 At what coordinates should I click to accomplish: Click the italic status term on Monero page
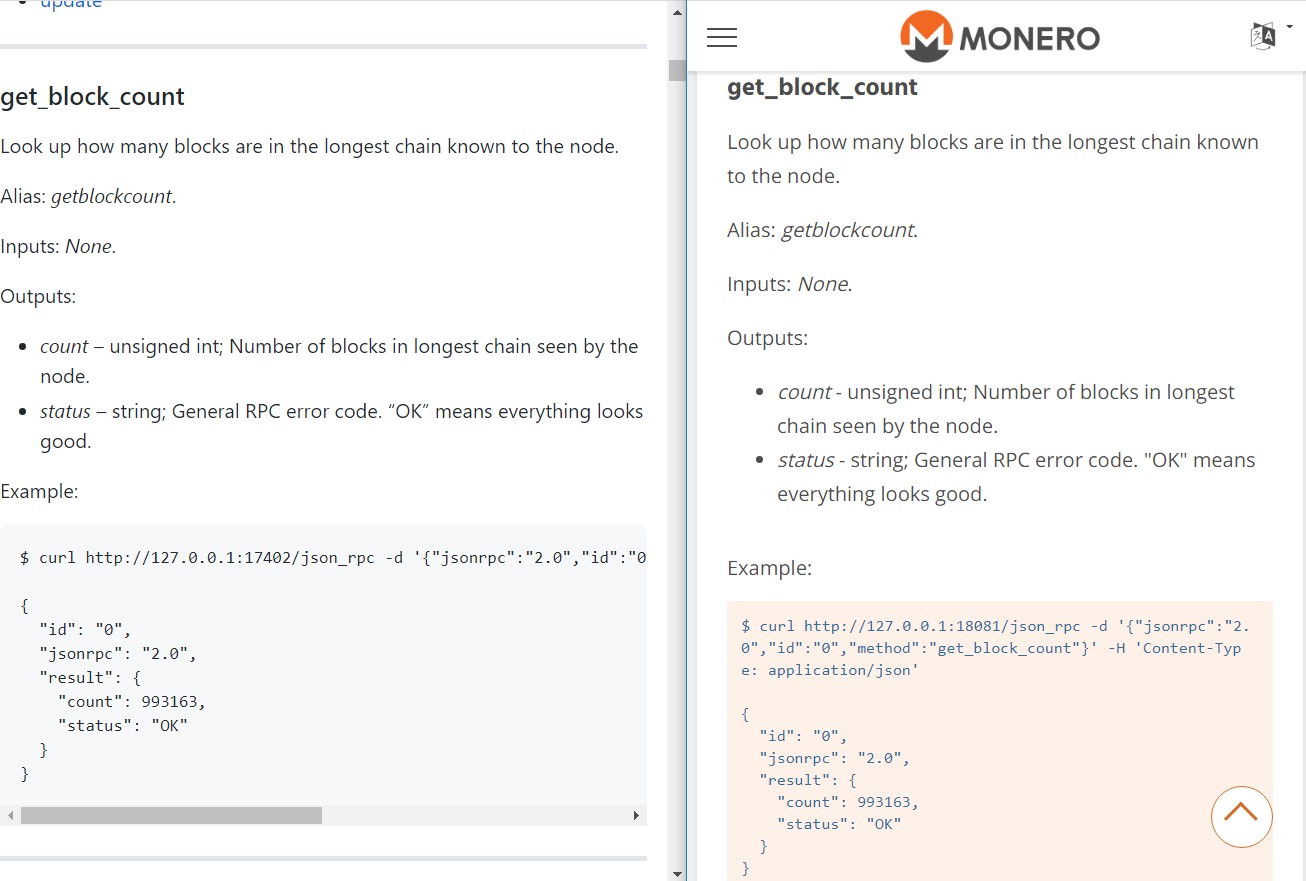[x=805, y=460]
